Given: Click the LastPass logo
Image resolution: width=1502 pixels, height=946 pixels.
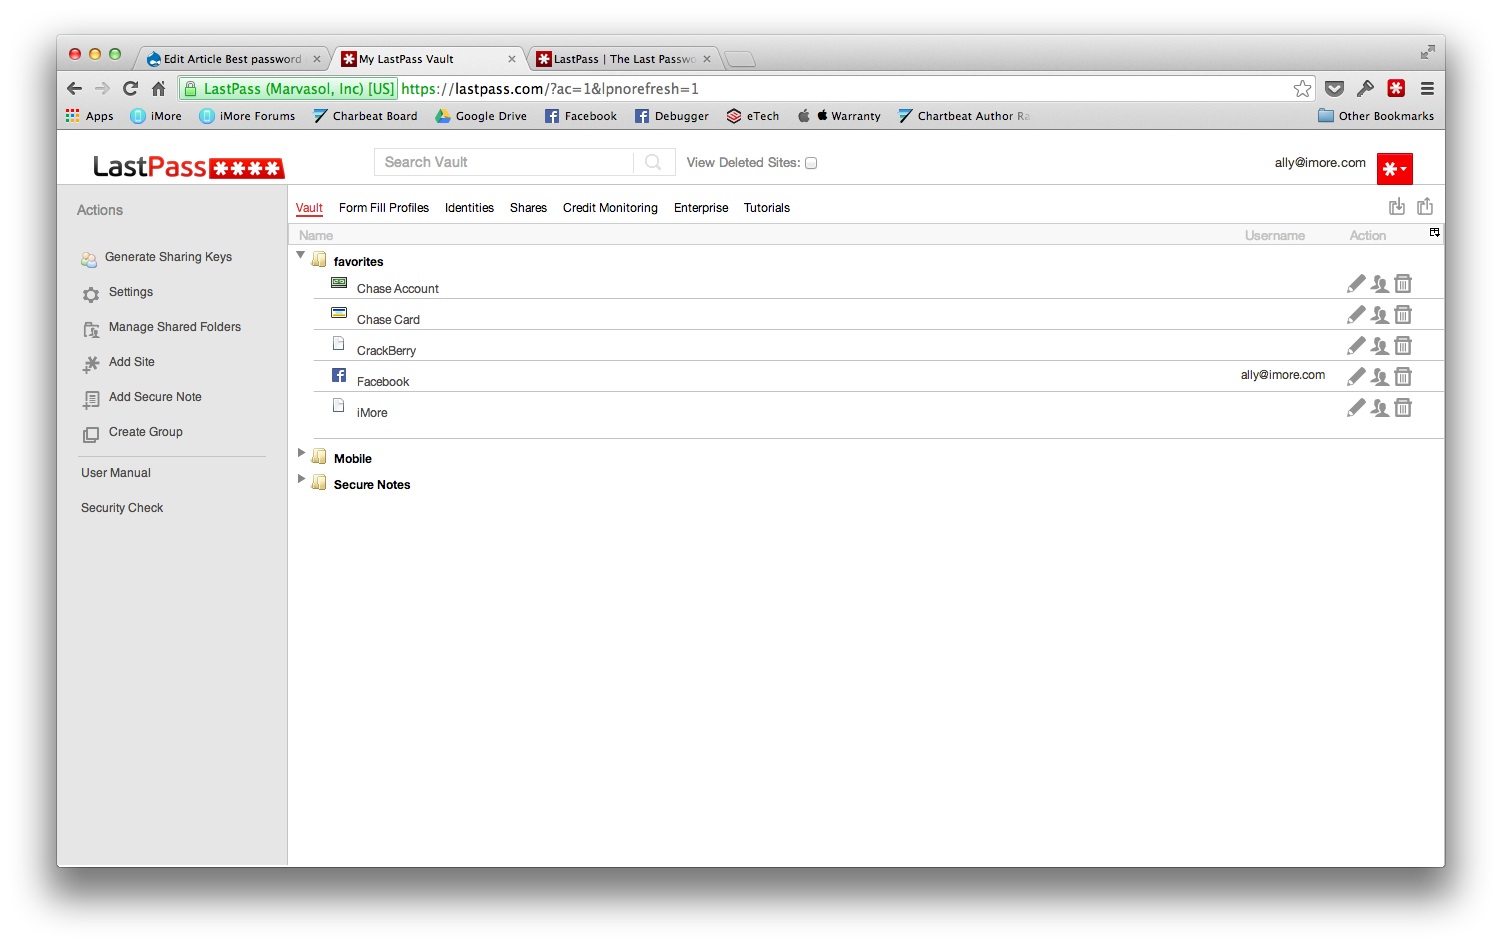Looking at the screenshot, I should [x=189, y=167].
